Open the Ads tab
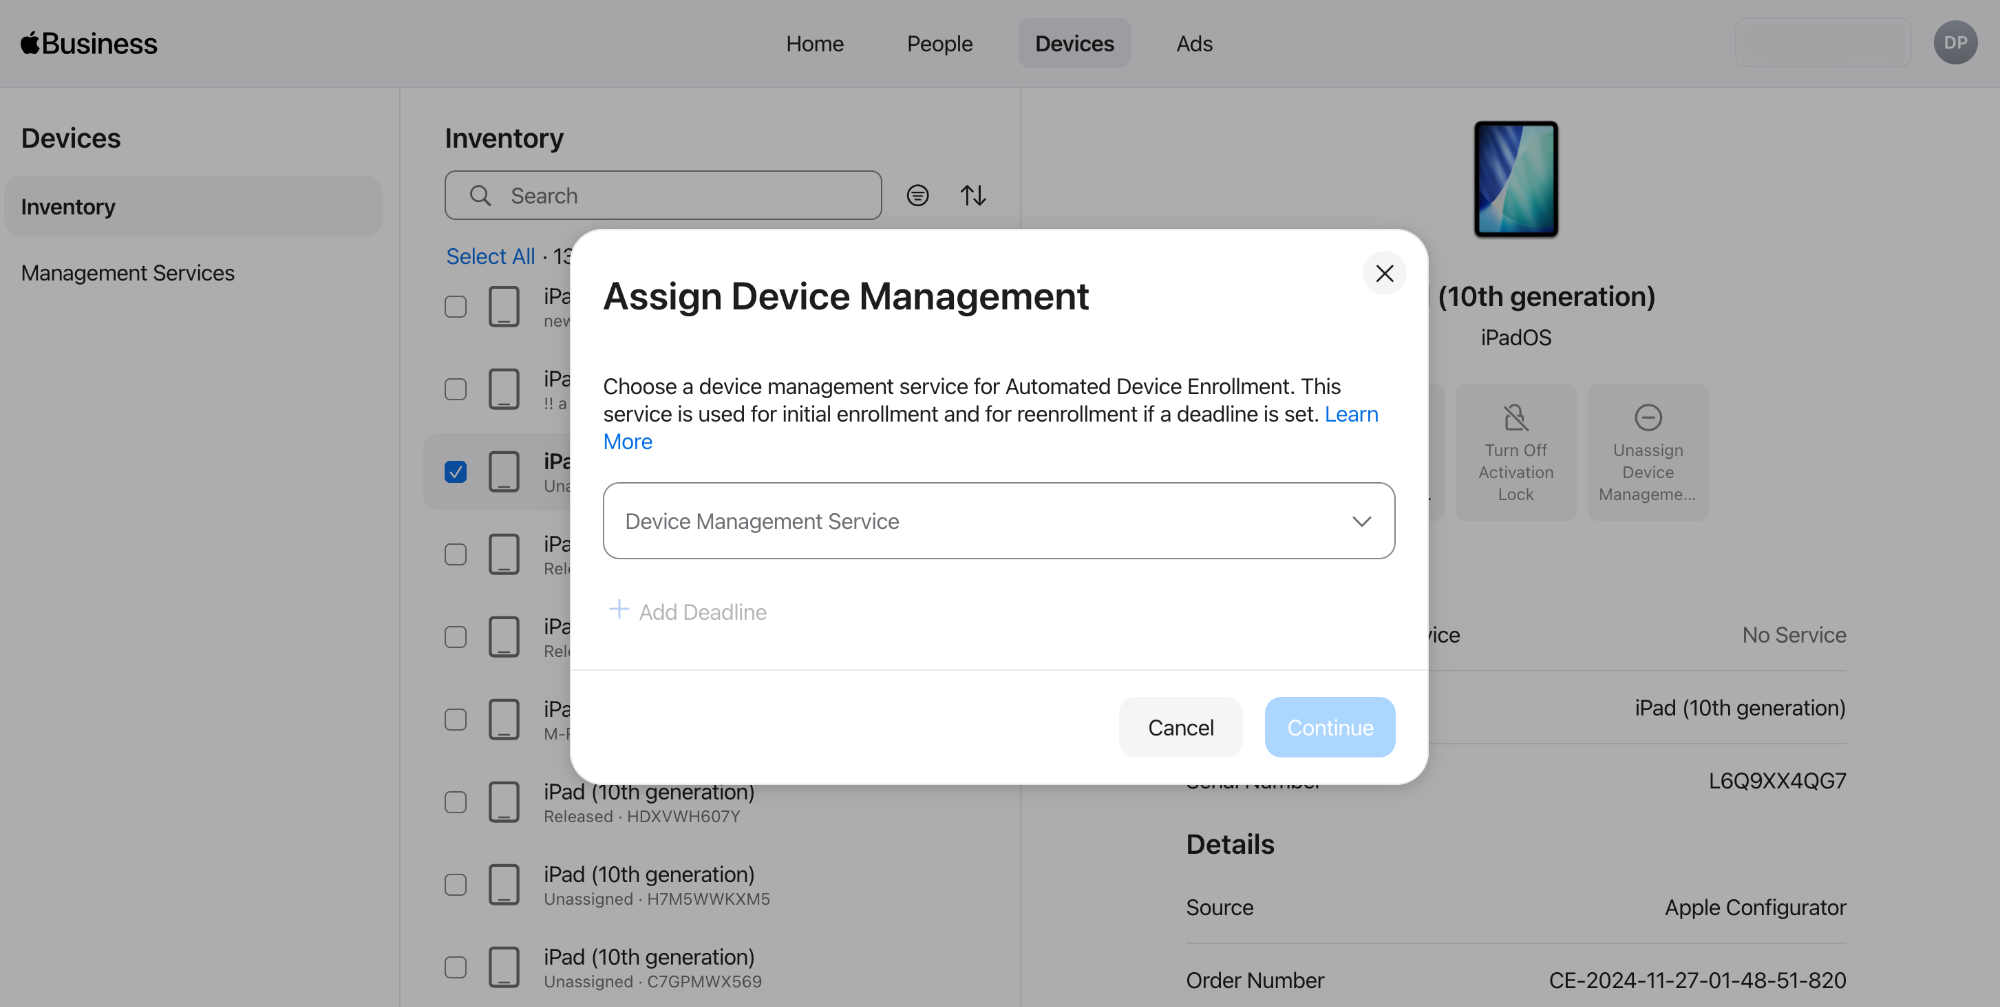Image resolution: width=2000 pixels, height=1007 pixels. (1194, 43)
